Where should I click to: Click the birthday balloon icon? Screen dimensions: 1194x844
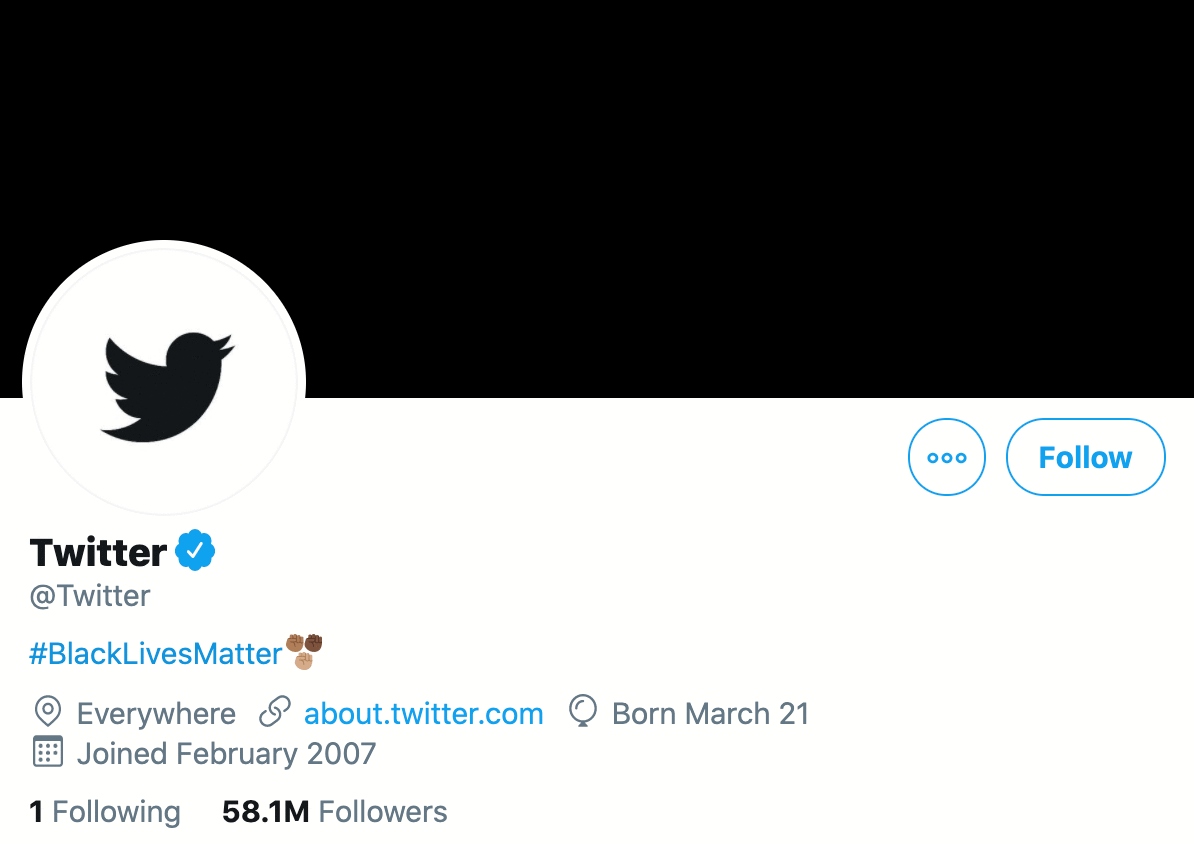[x=582, y=712]
